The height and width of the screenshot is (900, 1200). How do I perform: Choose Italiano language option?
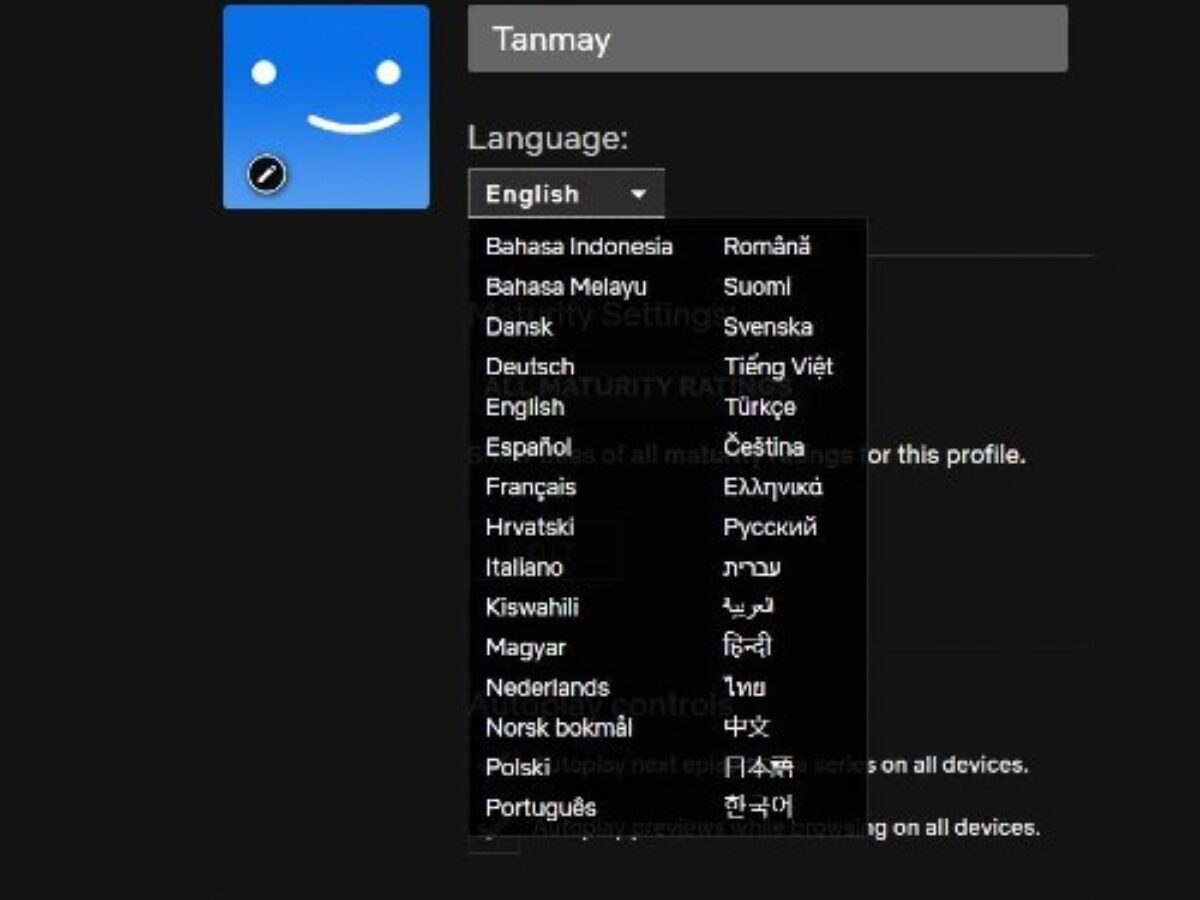coord(524,567)
